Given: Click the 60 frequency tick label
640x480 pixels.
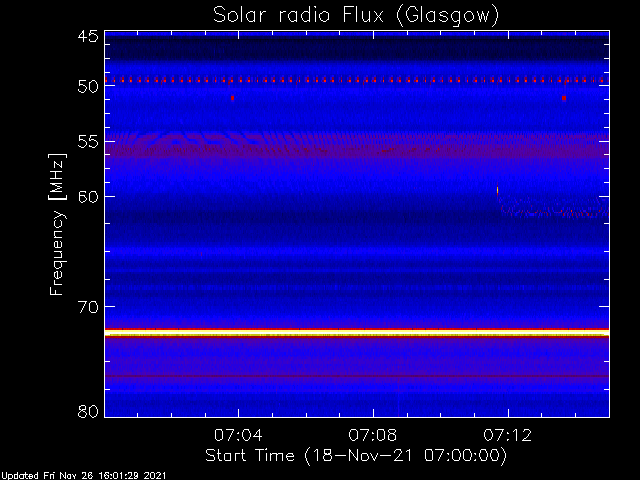Looking at the screenshot, I should click(88, 197).
